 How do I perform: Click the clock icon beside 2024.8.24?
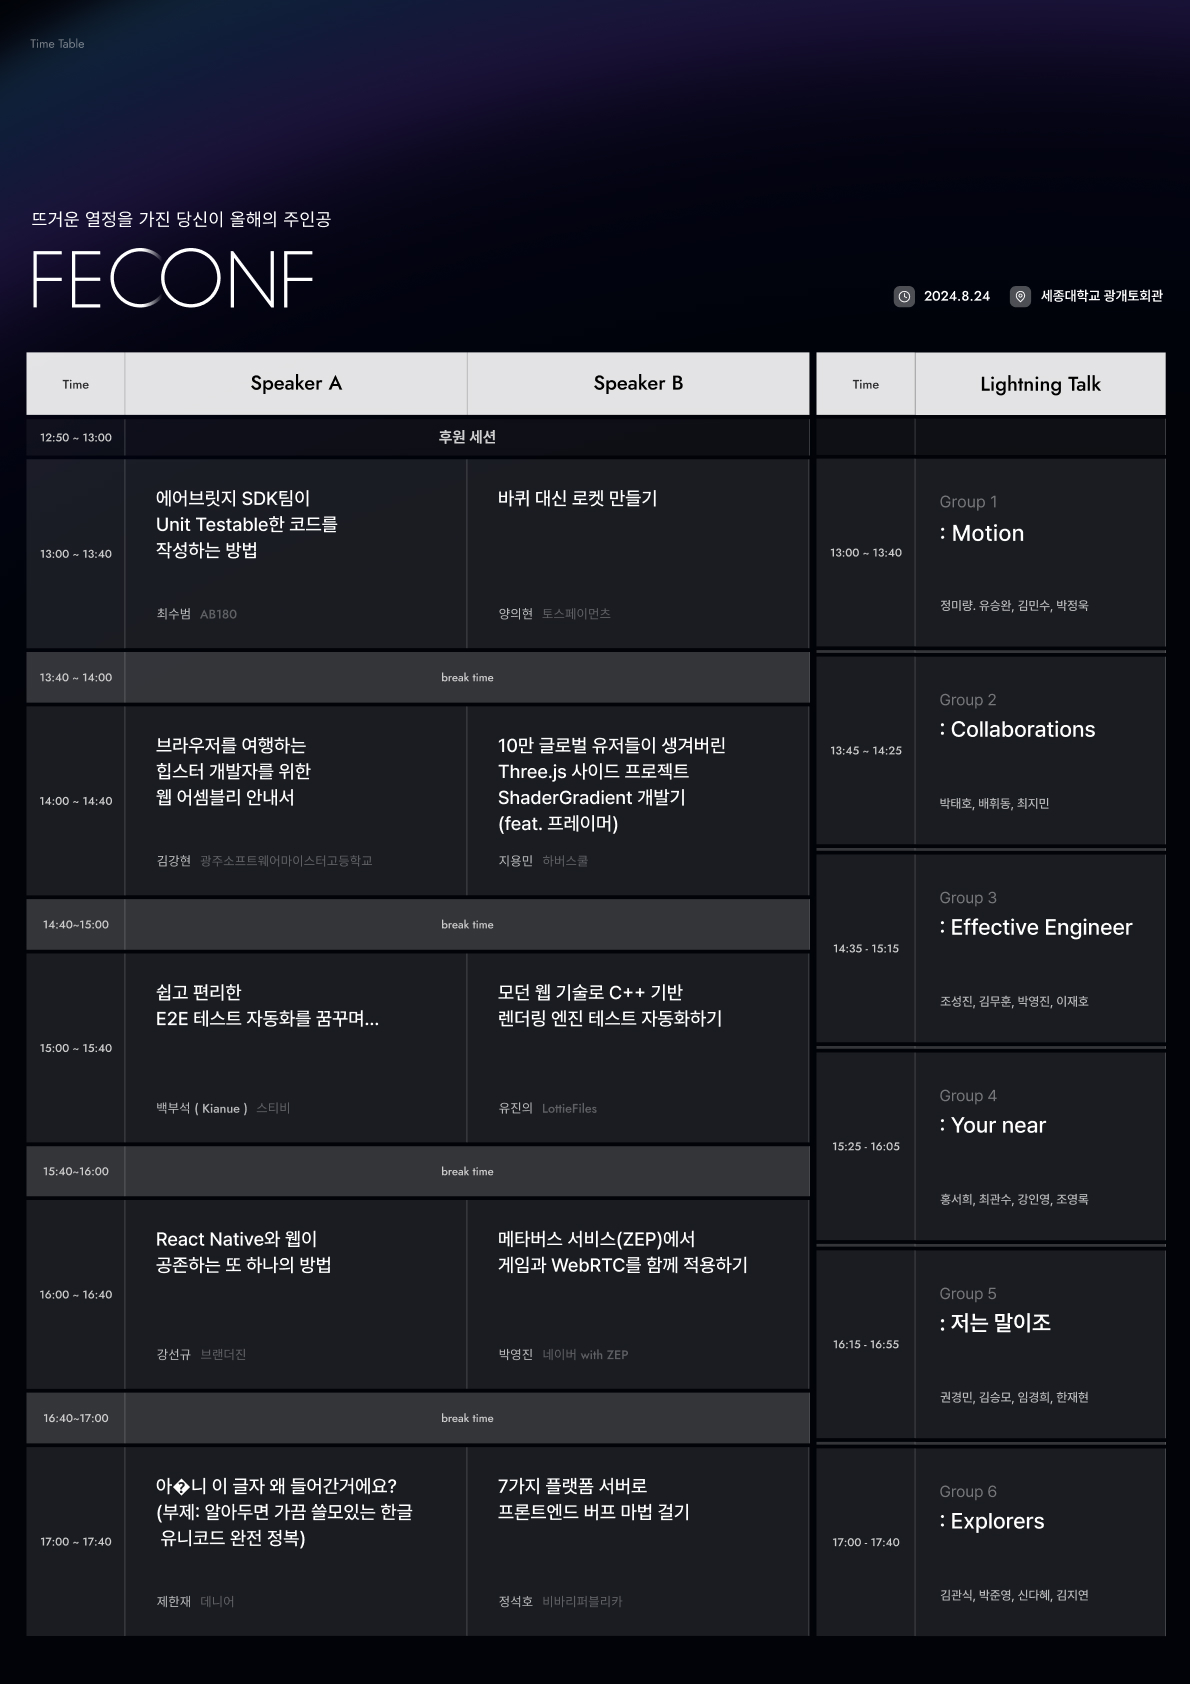tap(904, 296)
